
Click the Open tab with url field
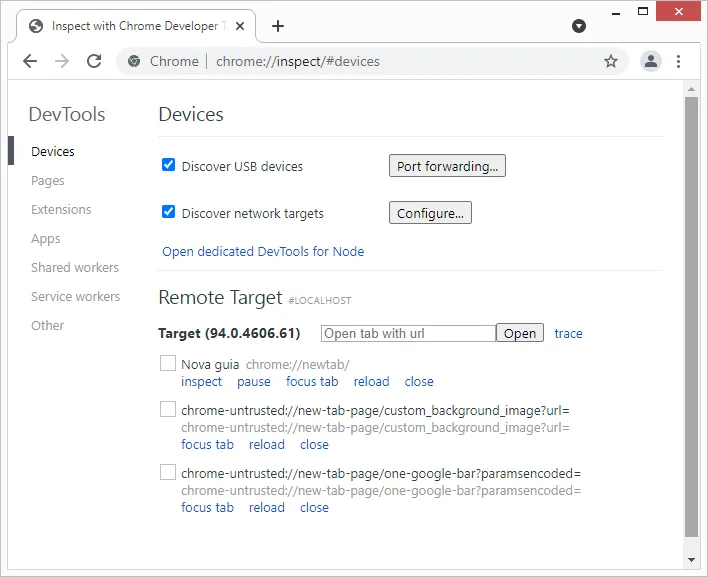point(408,333)
